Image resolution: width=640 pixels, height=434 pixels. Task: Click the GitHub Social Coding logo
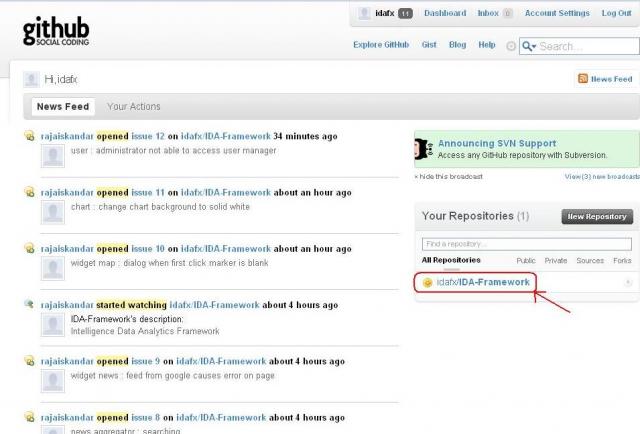point(56,31)
